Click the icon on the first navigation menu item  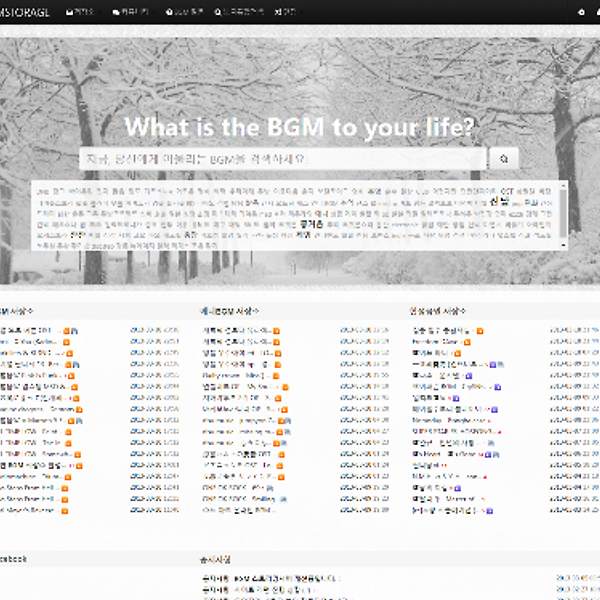pos(70,12)
